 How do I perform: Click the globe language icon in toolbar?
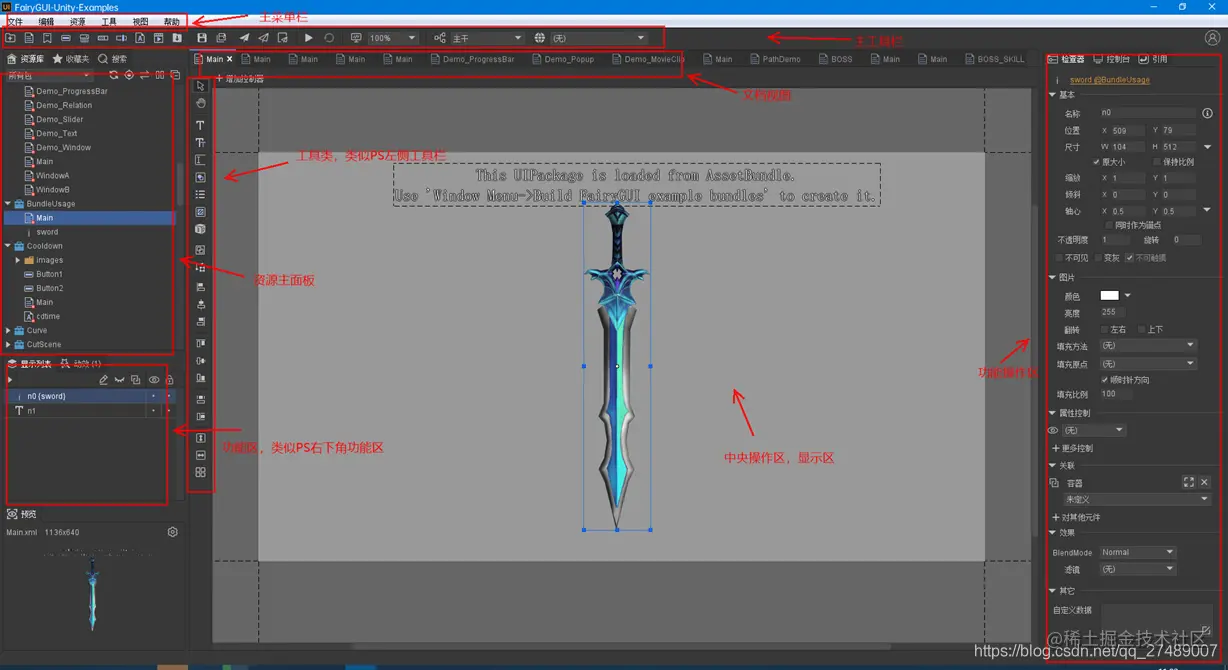coord(540,38)
